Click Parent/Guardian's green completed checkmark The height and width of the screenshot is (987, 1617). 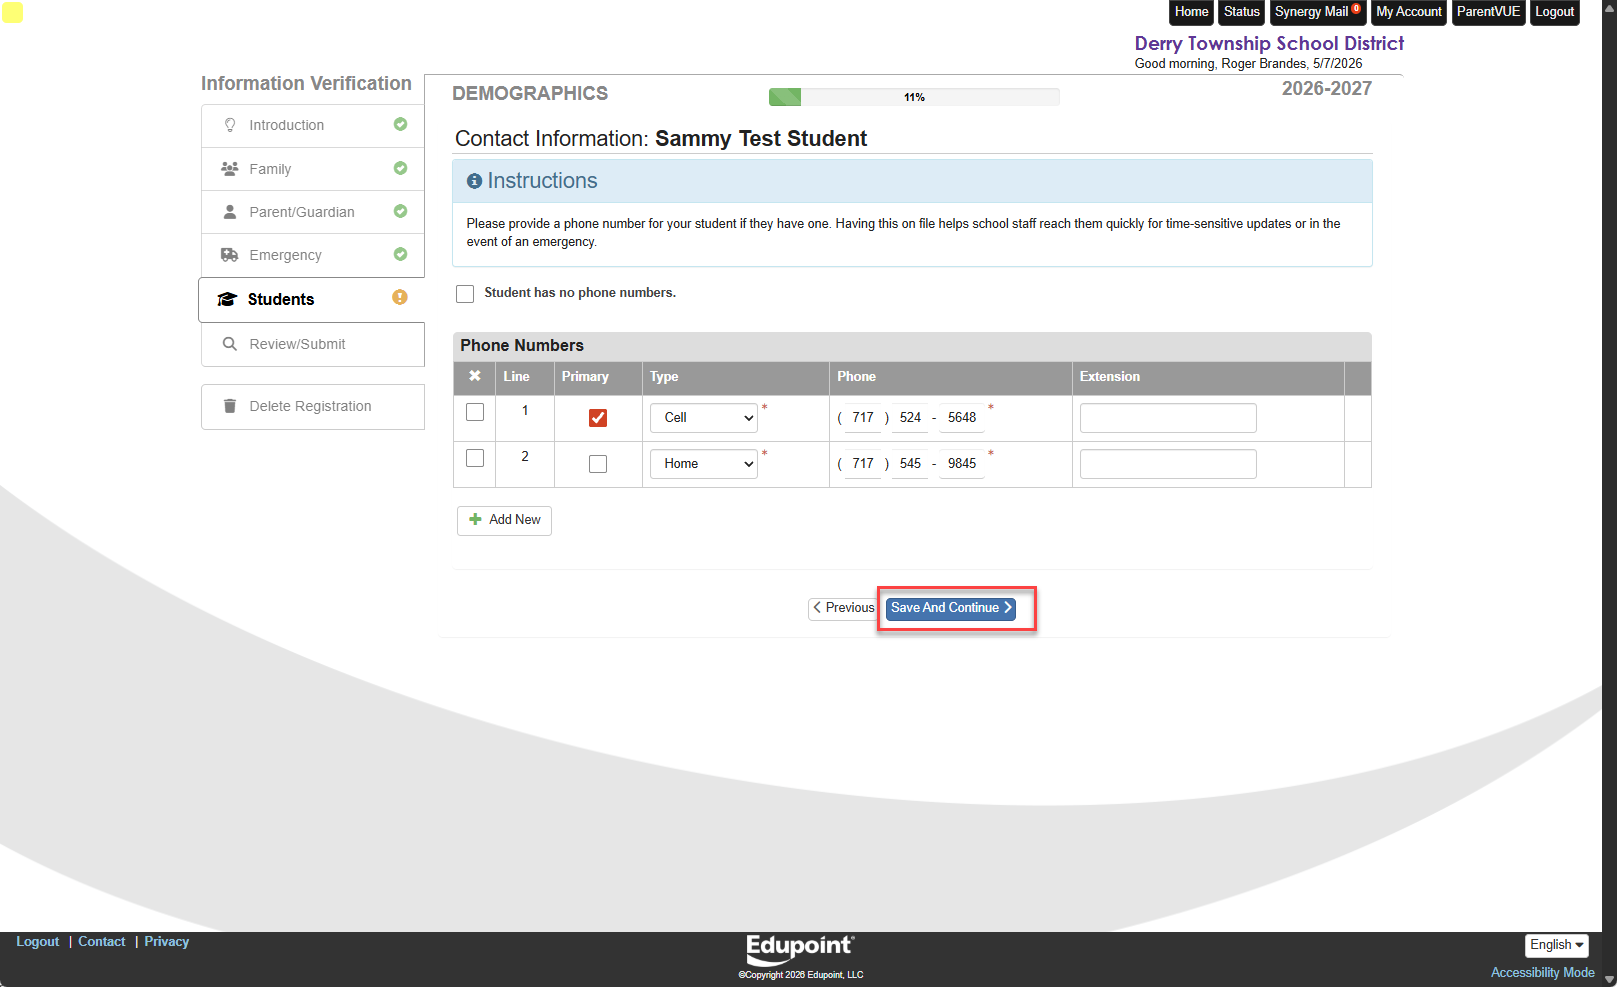coord(400,211)
